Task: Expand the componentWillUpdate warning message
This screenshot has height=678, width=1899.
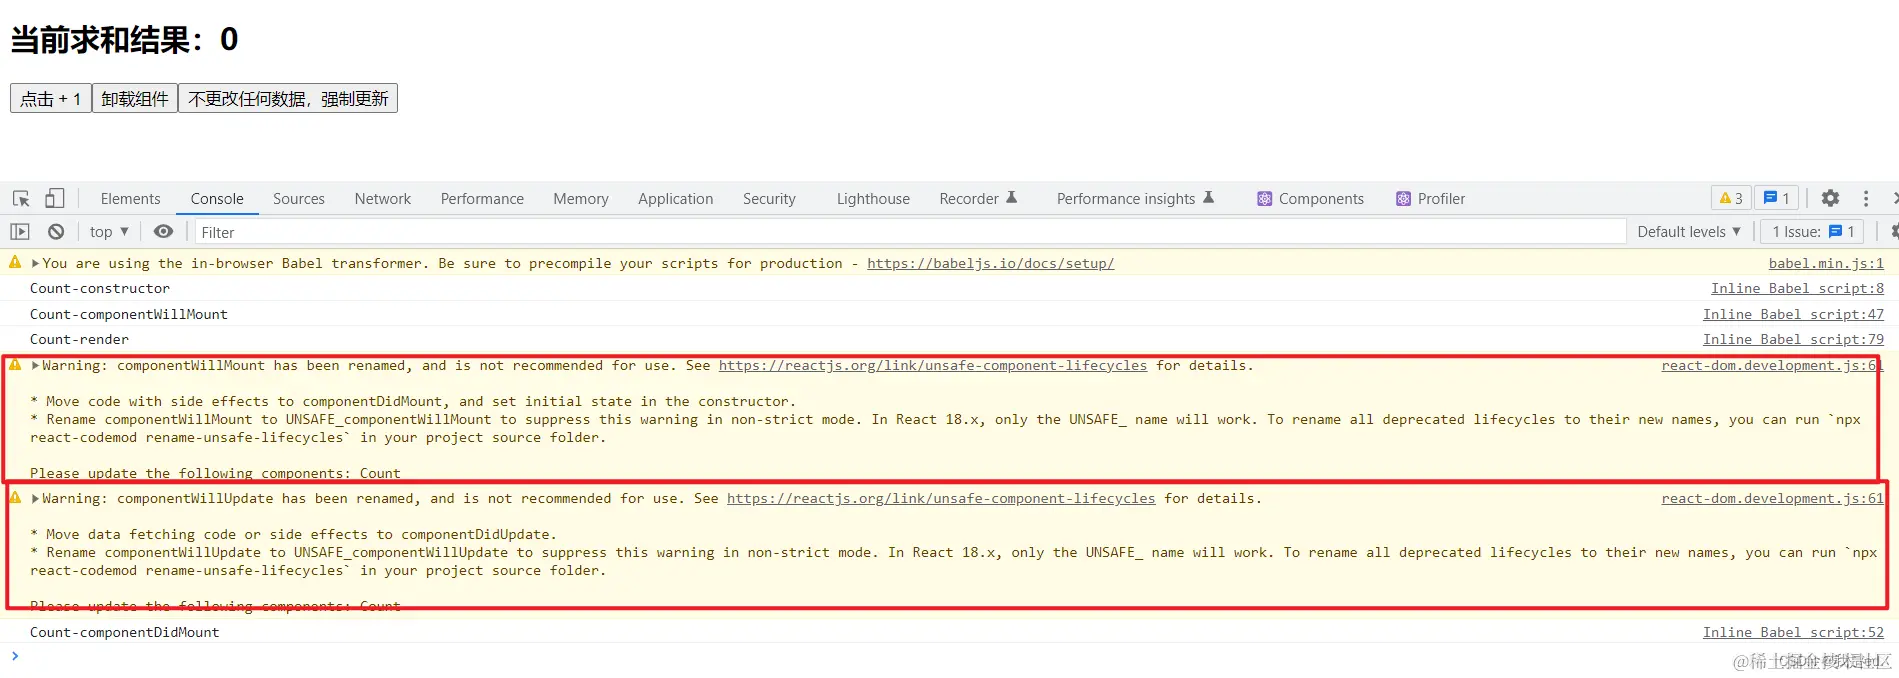Action: click(x=35, y=498)
